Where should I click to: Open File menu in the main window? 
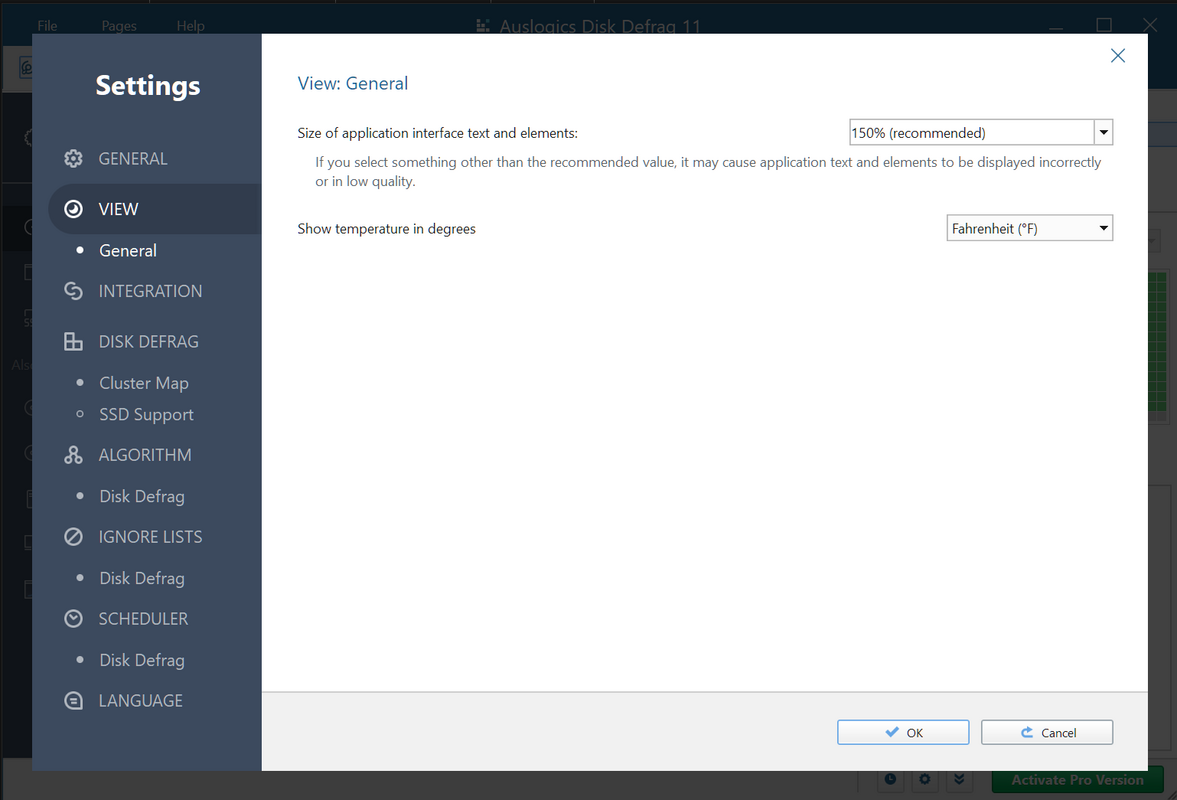point(47,26)
